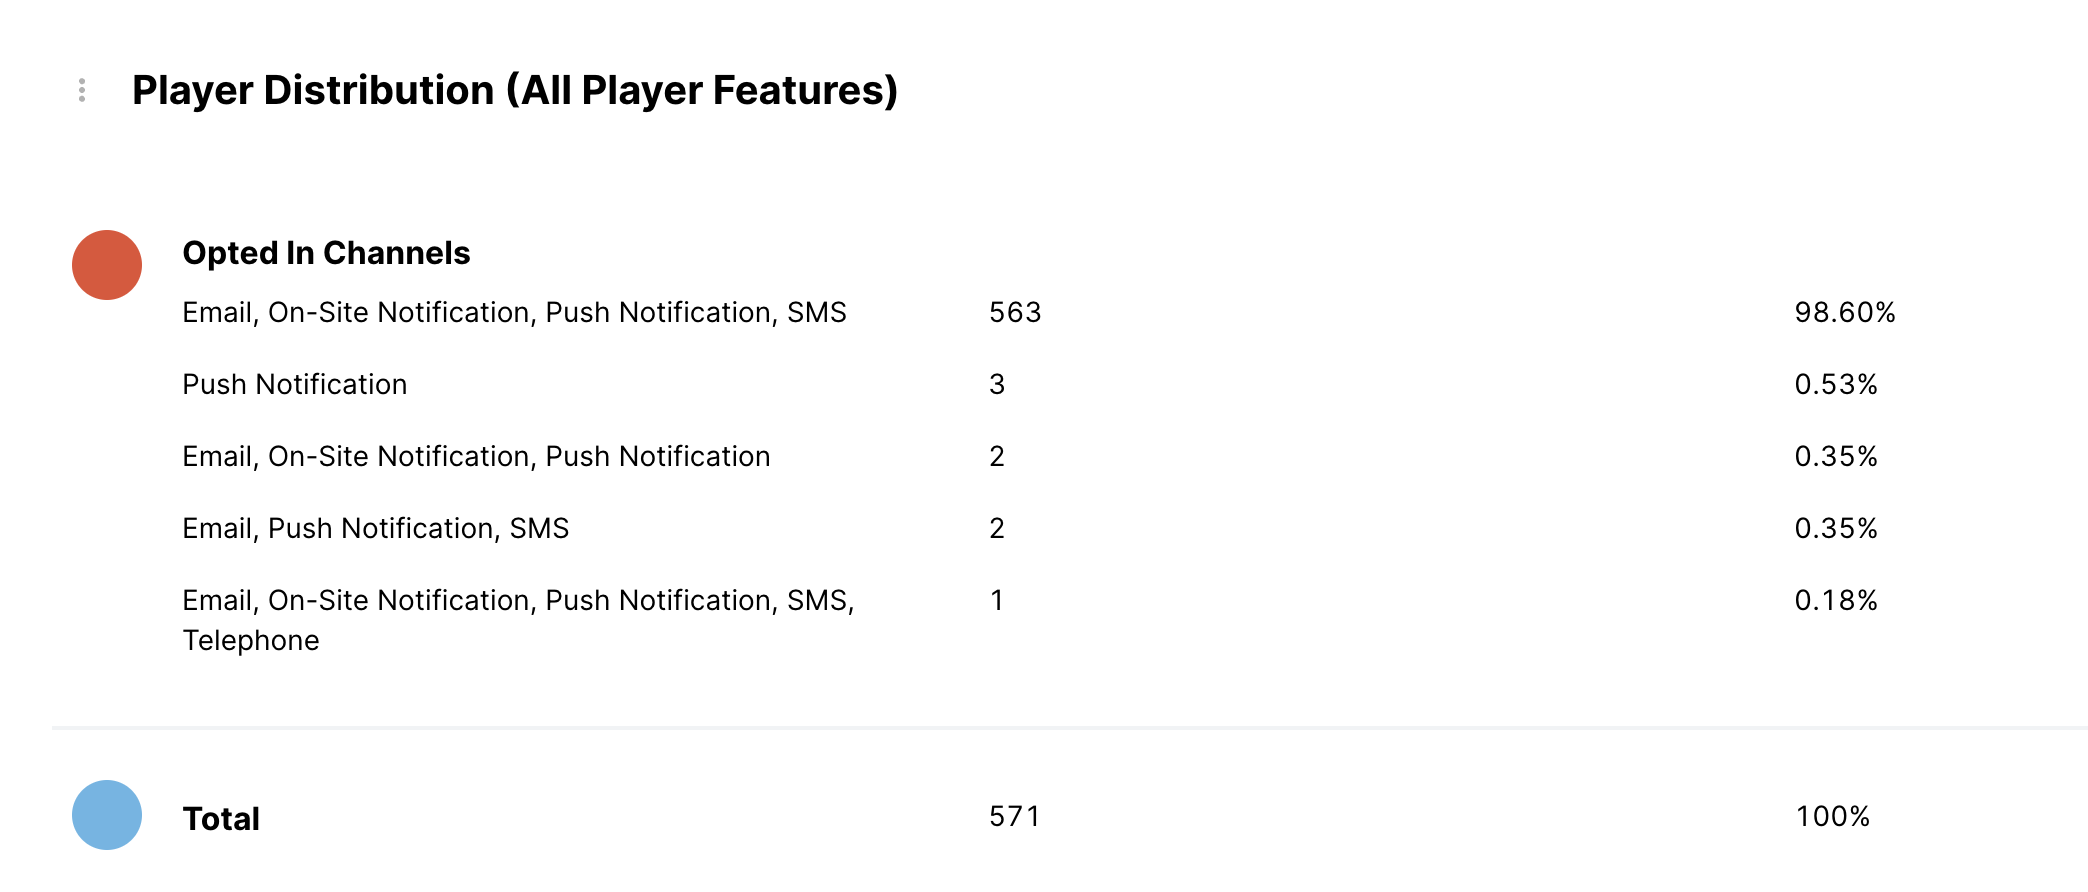Click the 0.18% percentage value
This screenshot has width=2088, height=892.
click(1835, 601)
